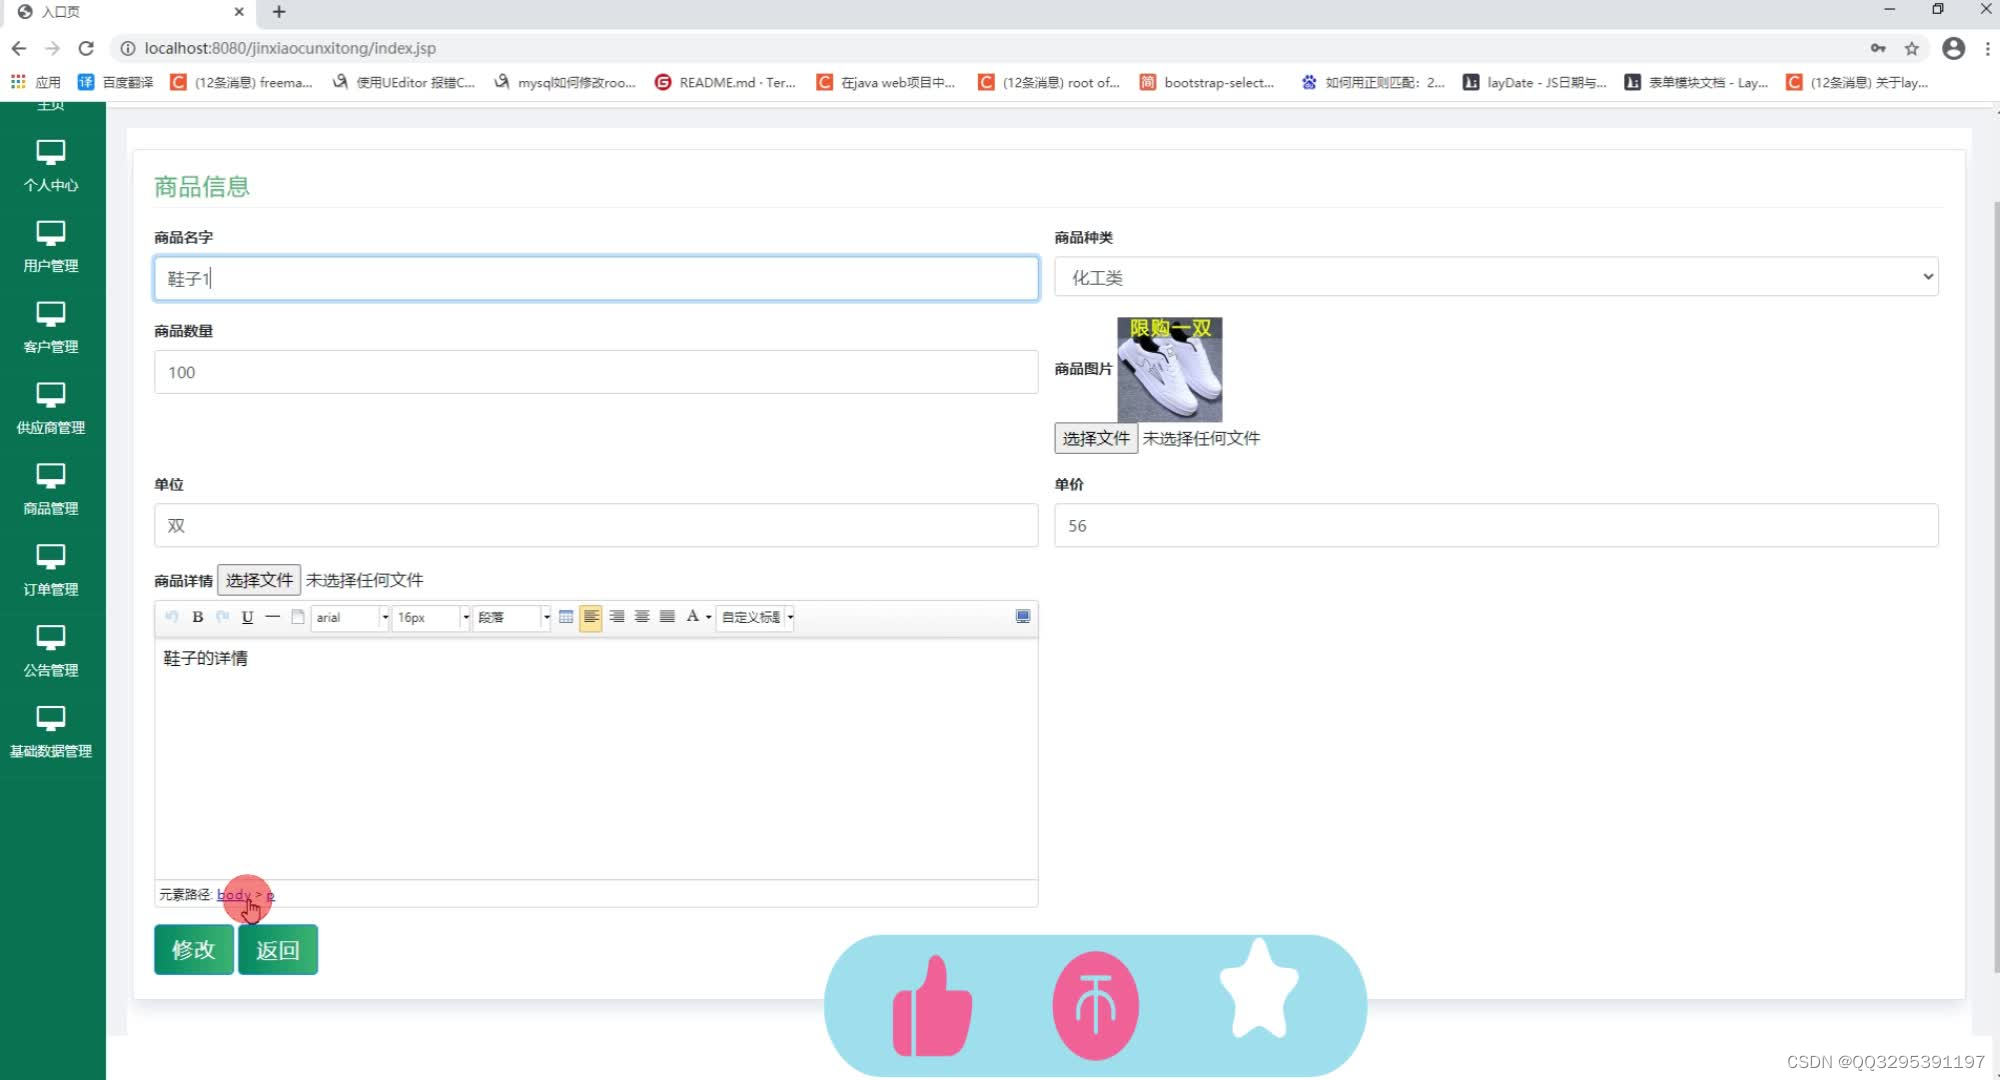View site information icon in address bar
The width and height of the screenshot is (2000, 1080).
click(x=128, y=48)
